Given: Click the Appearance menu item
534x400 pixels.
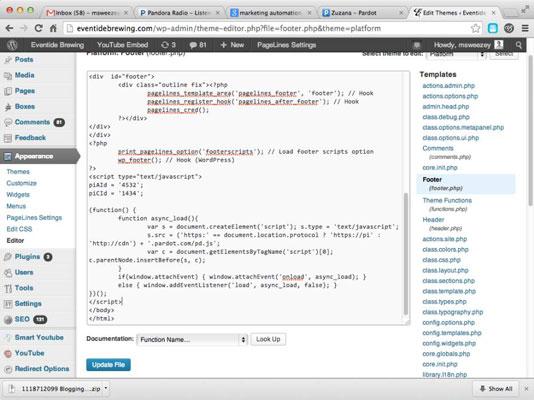Looking at the screenshot, I should tap(34, 156).
